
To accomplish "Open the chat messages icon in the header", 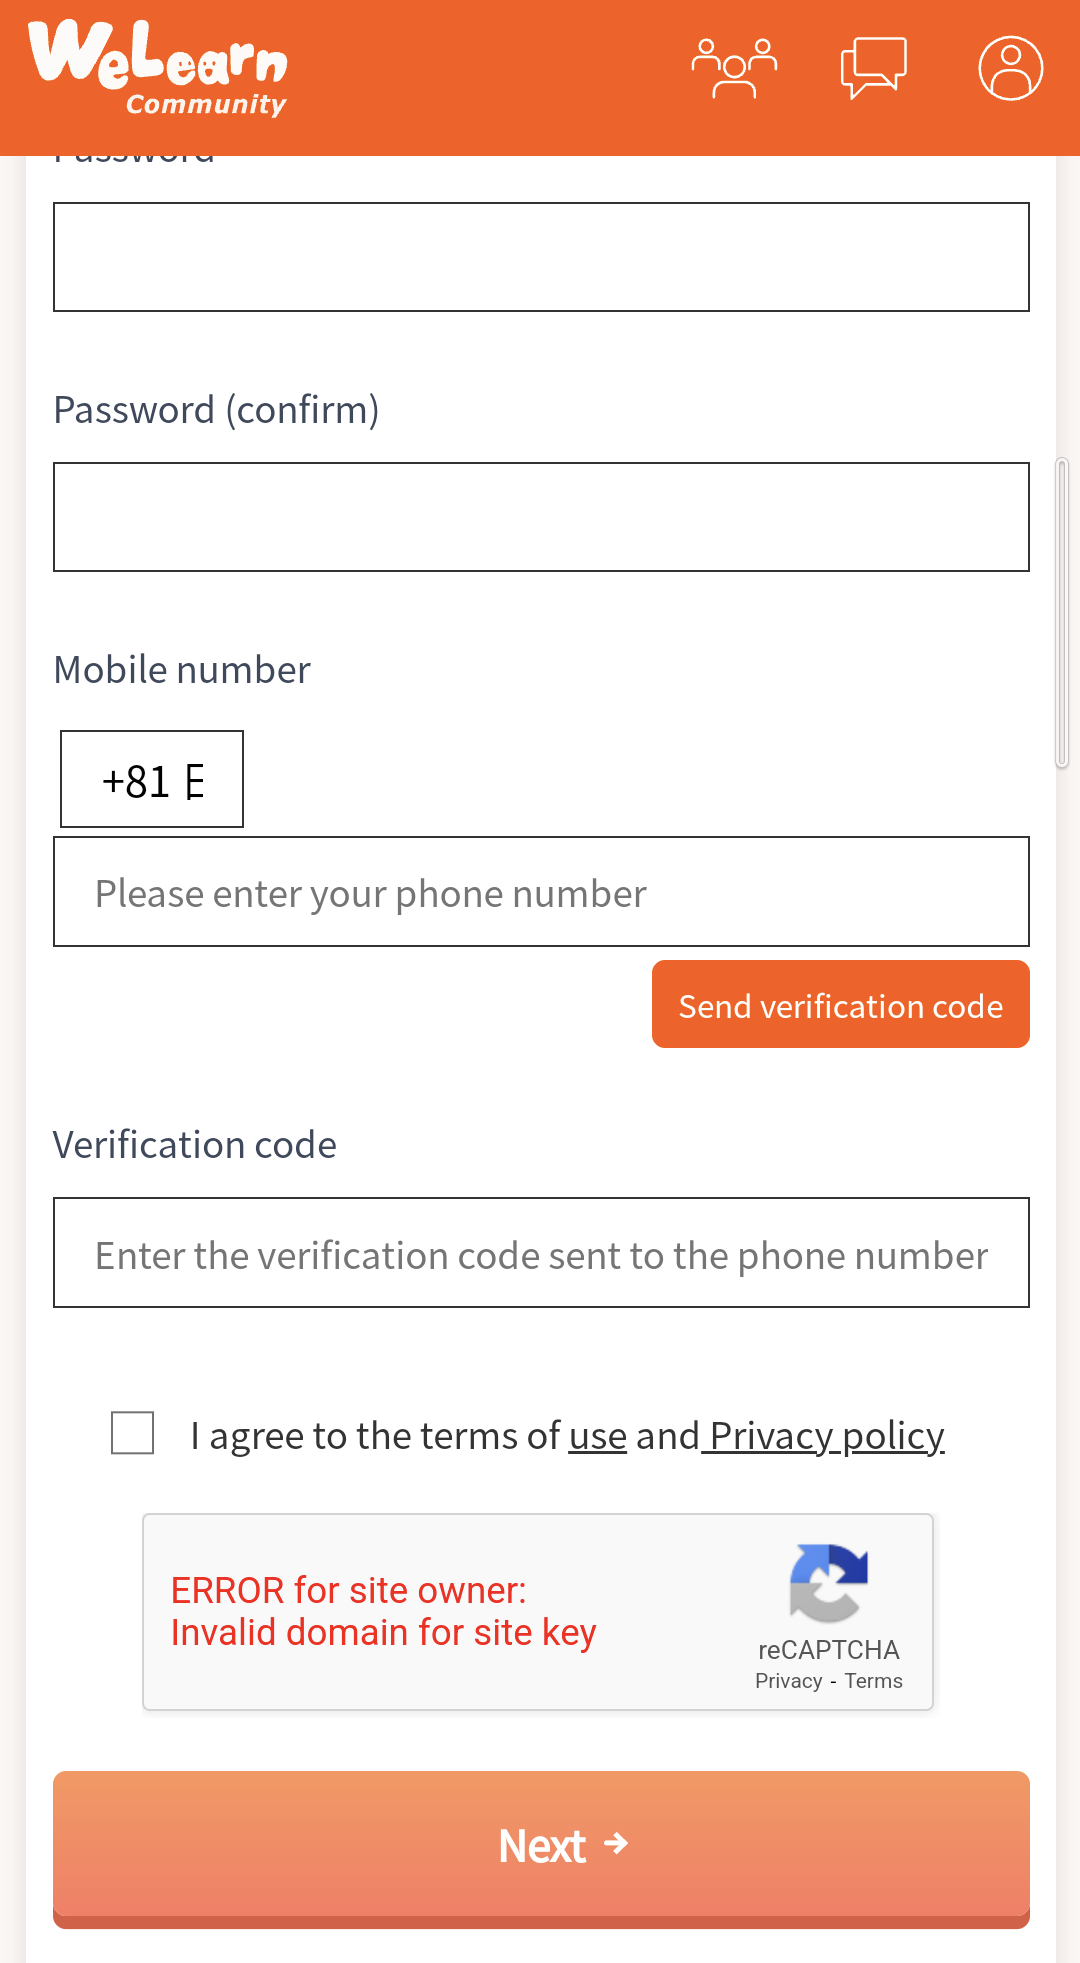I will click(x=875, y=66).
